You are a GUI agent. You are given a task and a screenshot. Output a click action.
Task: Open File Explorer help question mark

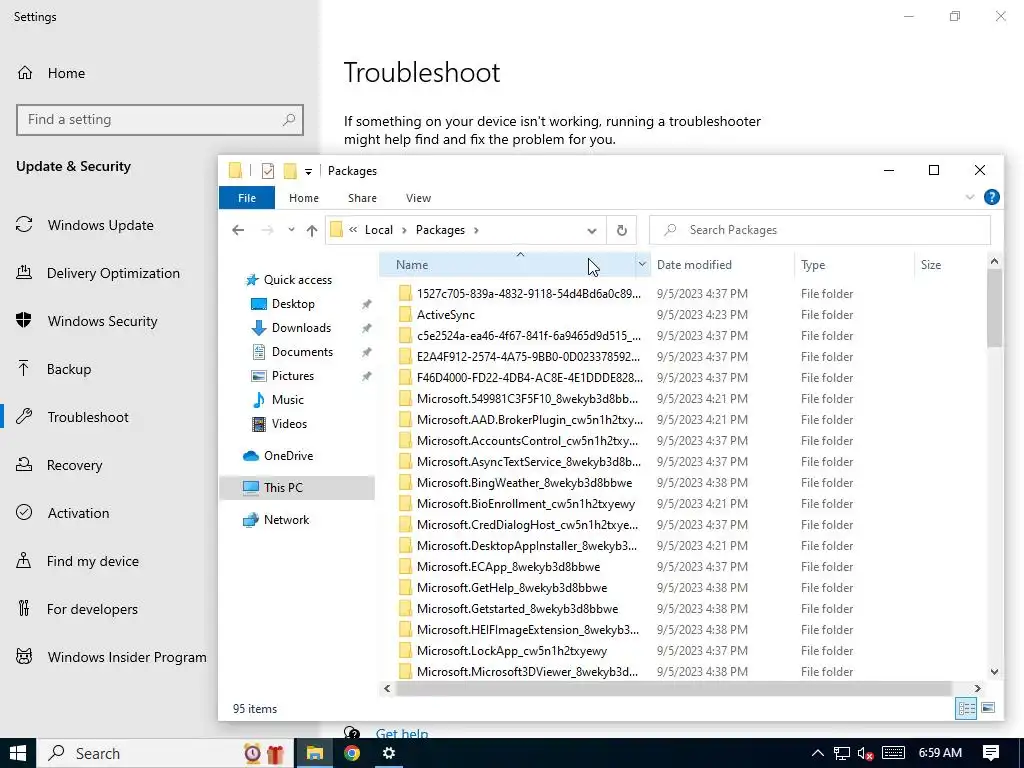[991, 197]
